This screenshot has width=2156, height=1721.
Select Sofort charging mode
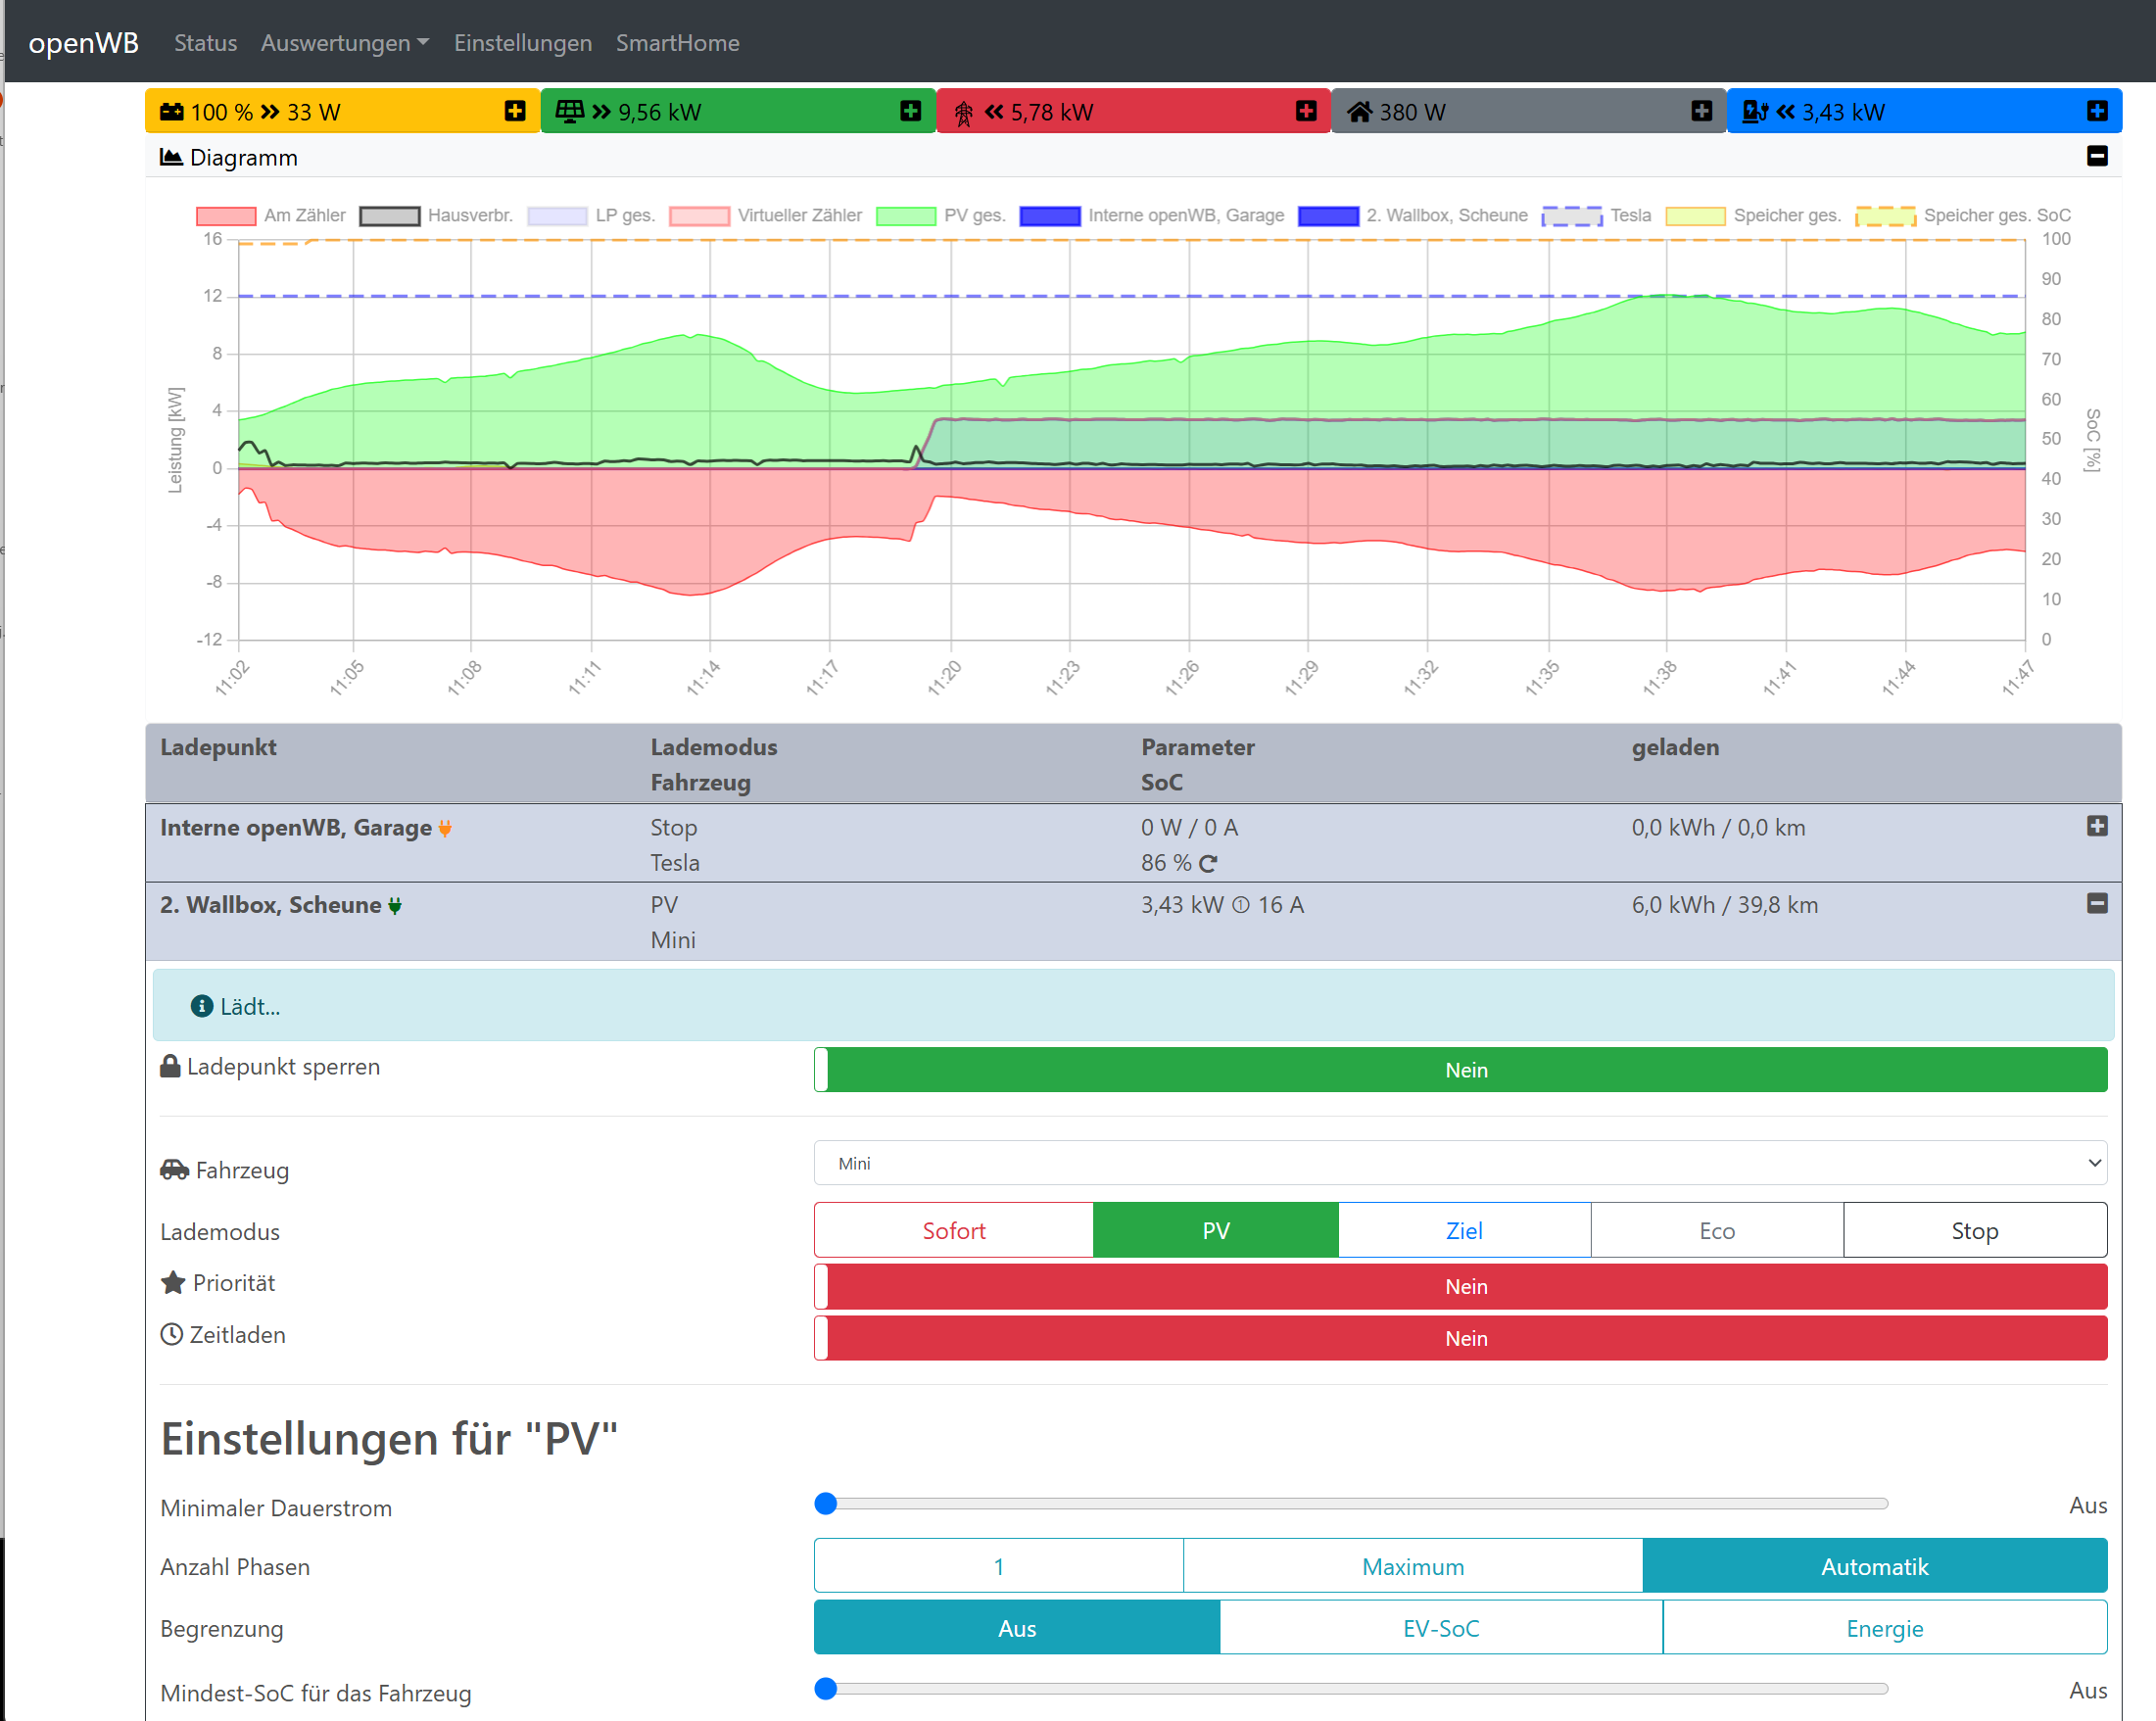[x=953, y=1230]
